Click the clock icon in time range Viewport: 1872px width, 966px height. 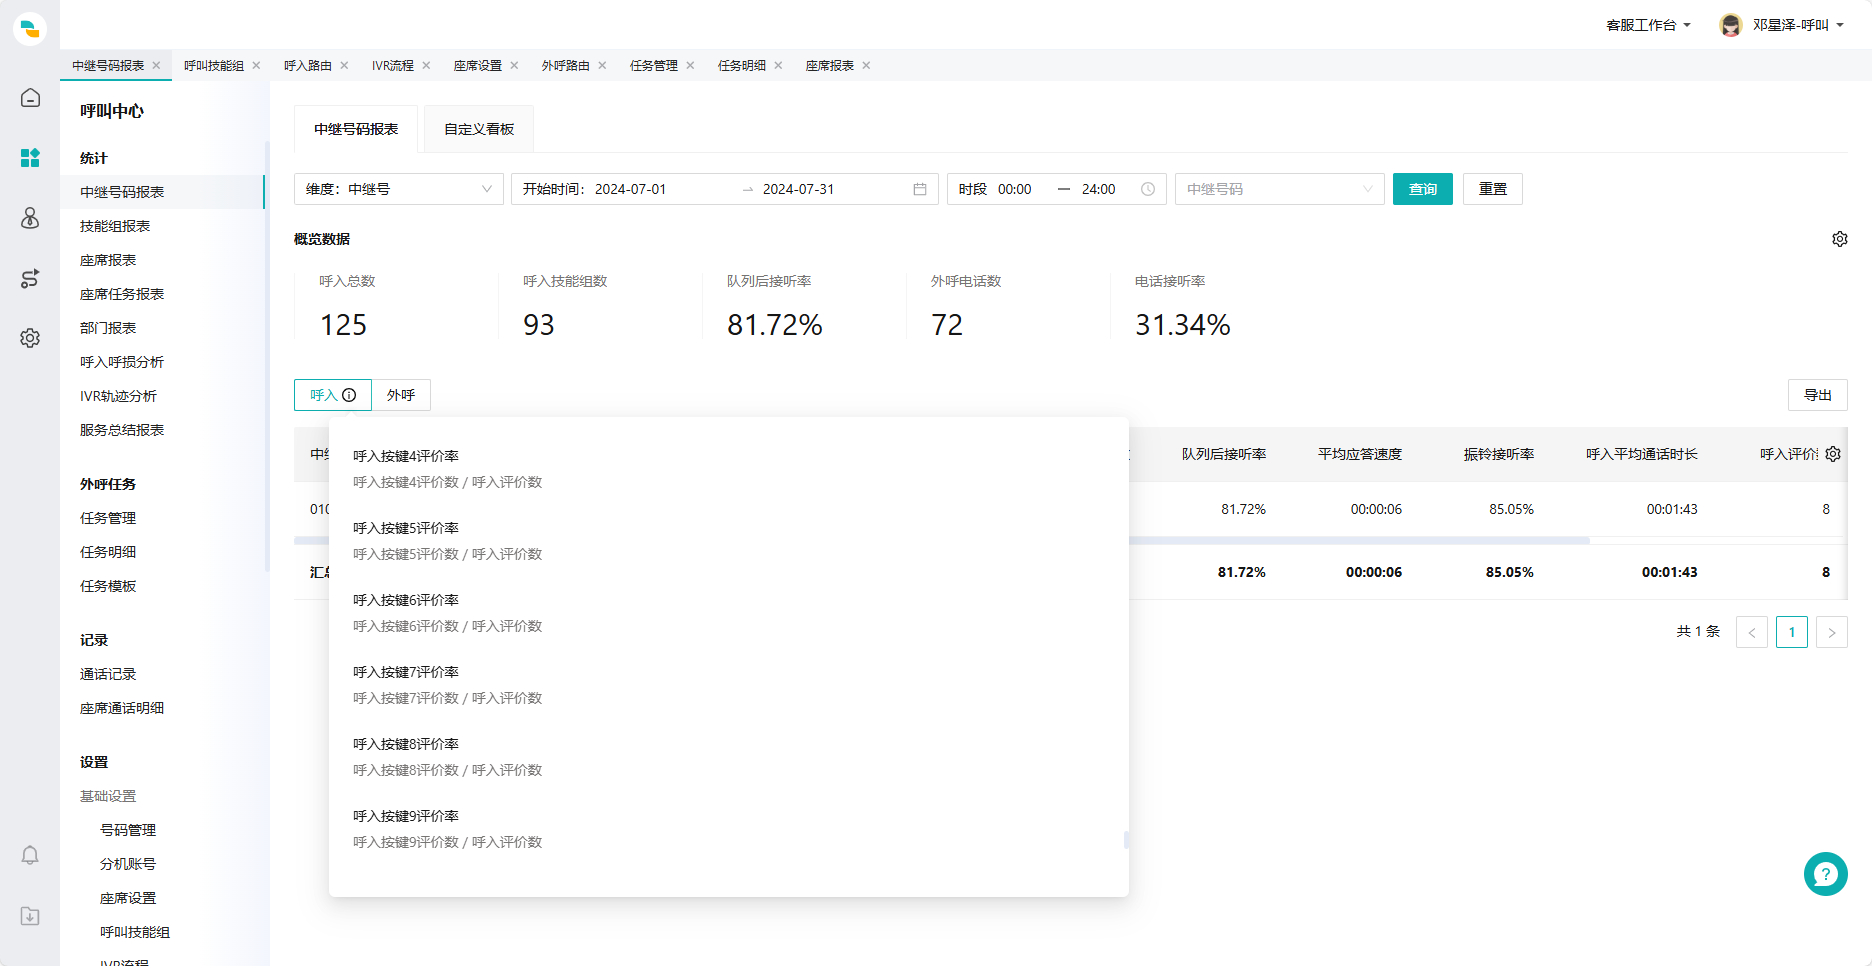(1148, 189)
